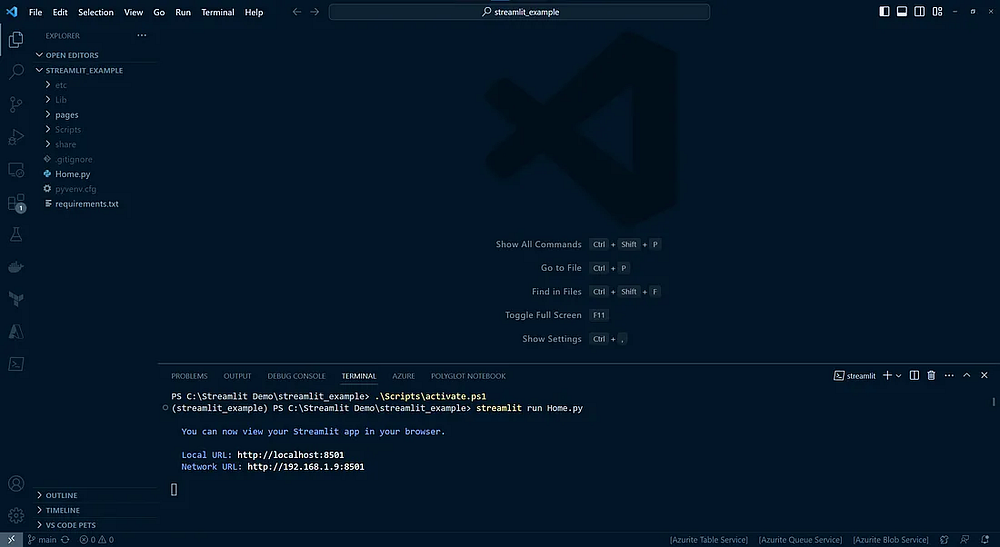
Task: Go back in navigation history
Action: [x=297, y=11]
